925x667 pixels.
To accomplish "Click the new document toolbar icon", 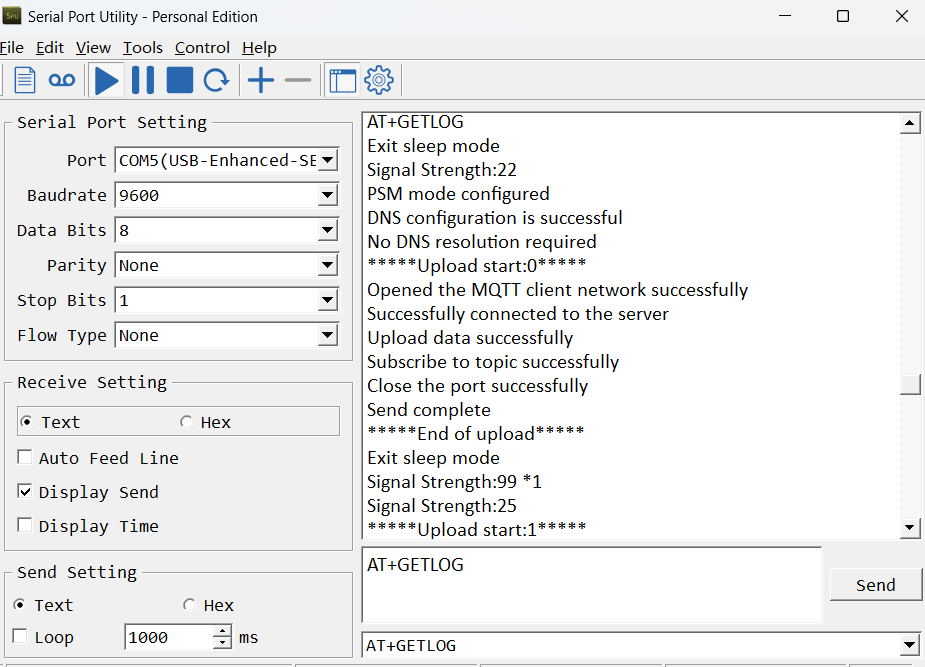I will 24,80.
